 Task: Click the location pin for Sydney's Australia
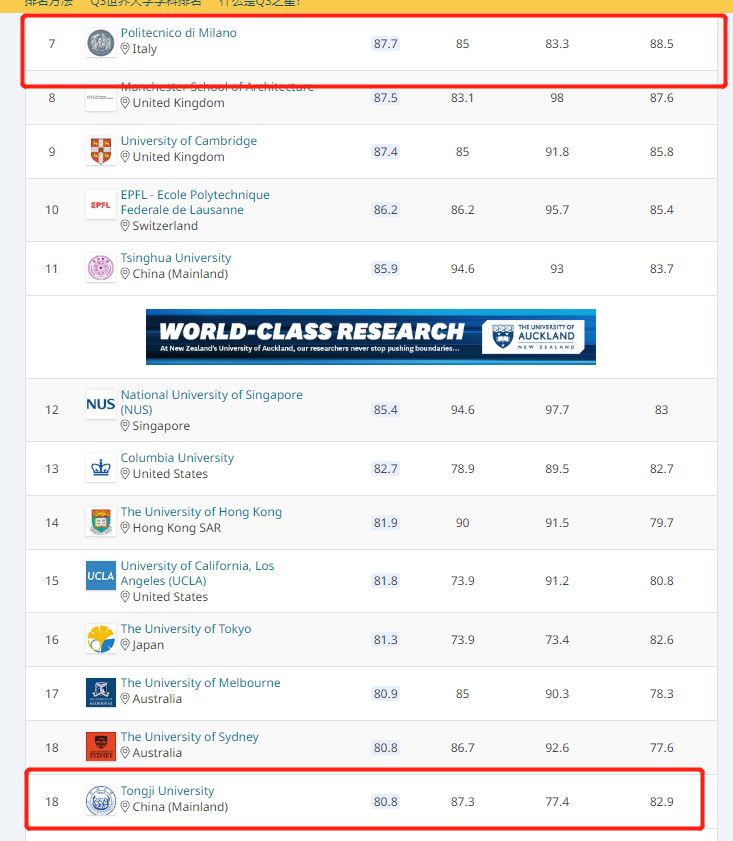[125, 753]
